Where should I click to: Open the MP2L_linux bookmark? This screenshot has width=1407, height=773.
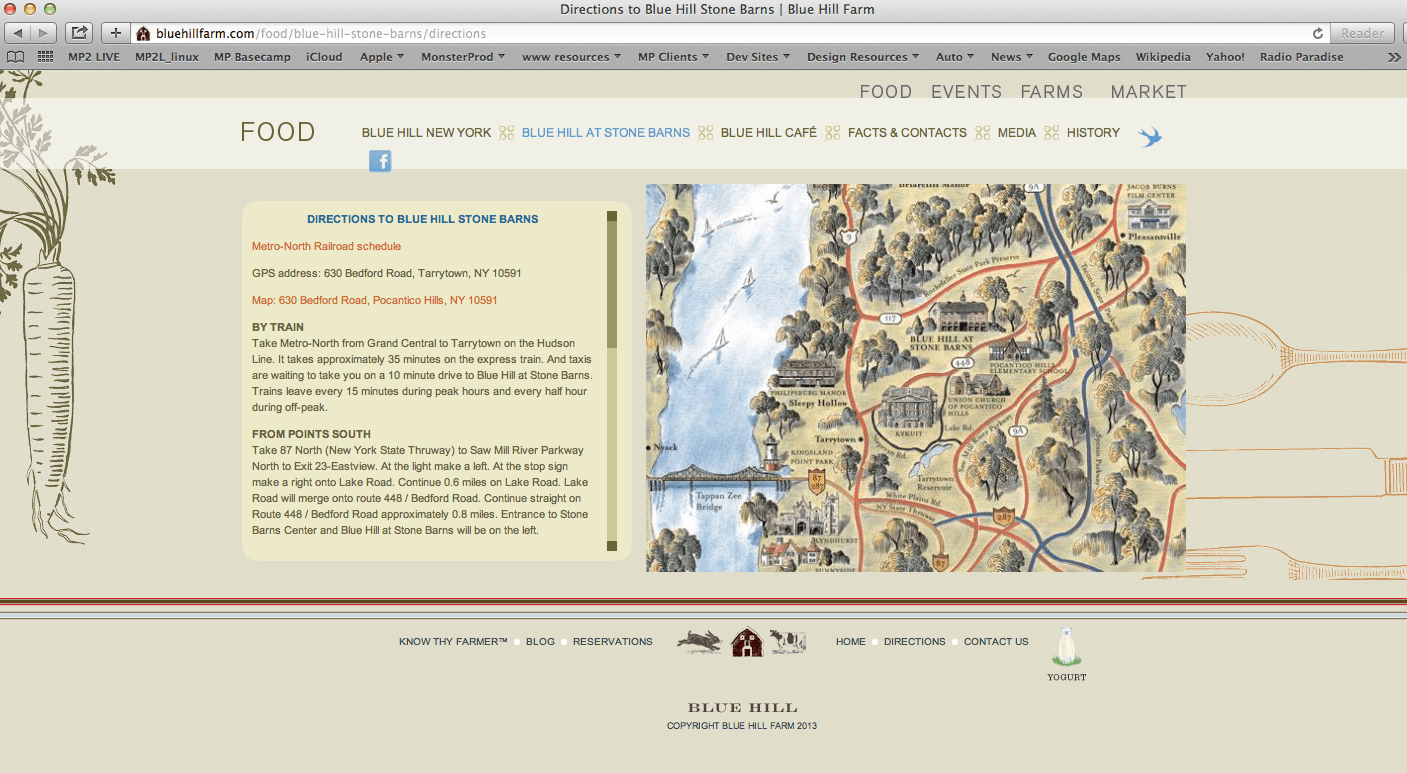pyautogui.click(x=167, y=57)
